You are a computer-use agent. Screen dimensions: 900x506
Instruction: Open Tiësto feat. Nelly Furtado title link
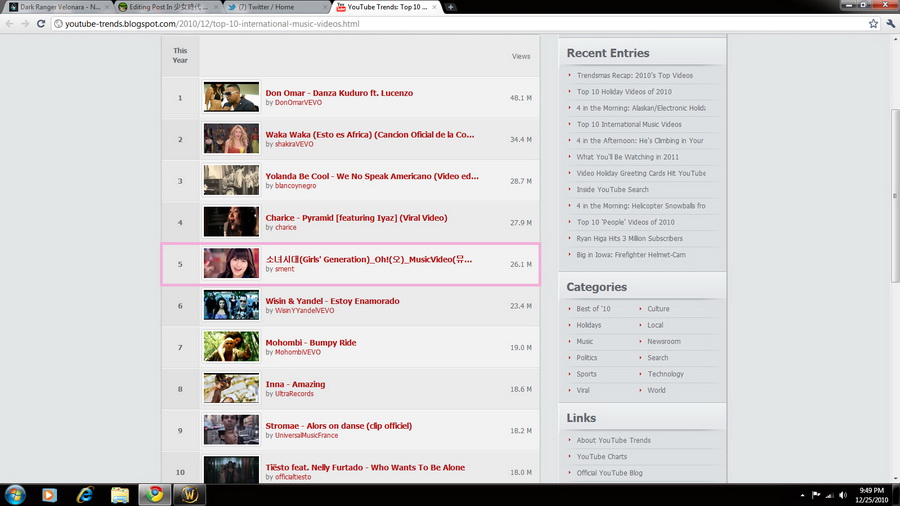click(x=365, y=467)
